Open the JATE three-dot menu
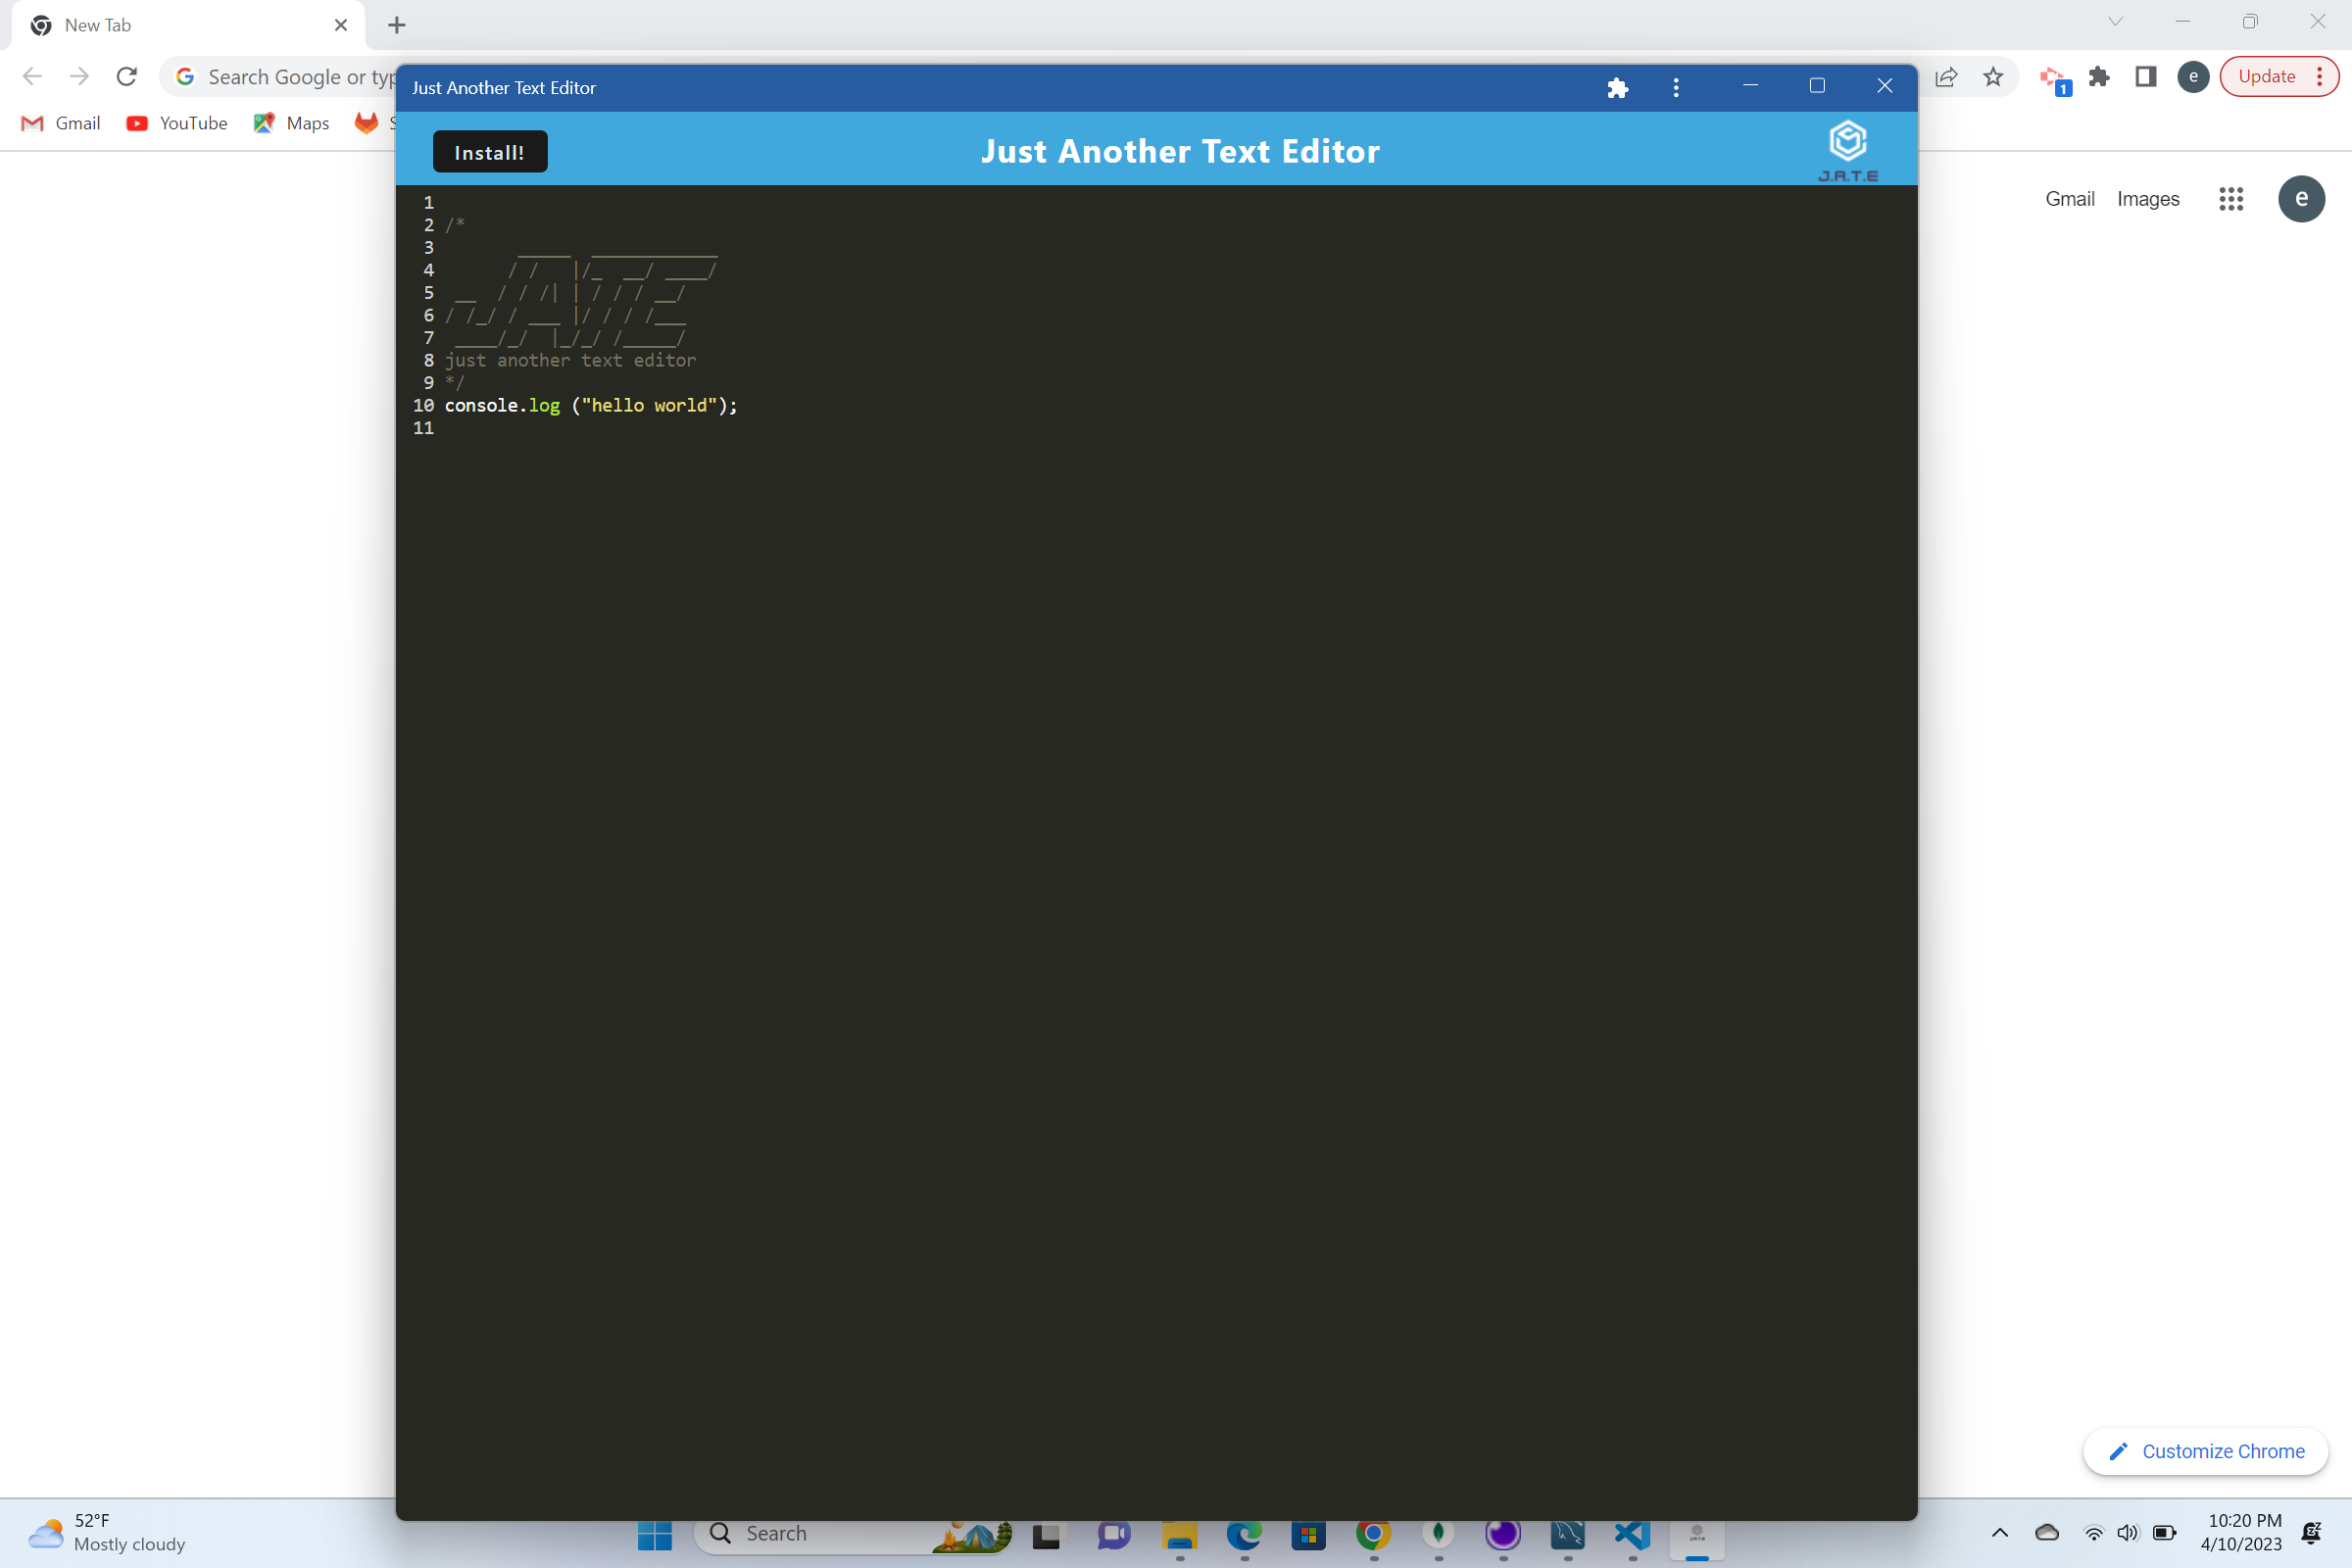Image resolution: width=2352 pixels, height=1568 pixels. (x=1675, y=87)
